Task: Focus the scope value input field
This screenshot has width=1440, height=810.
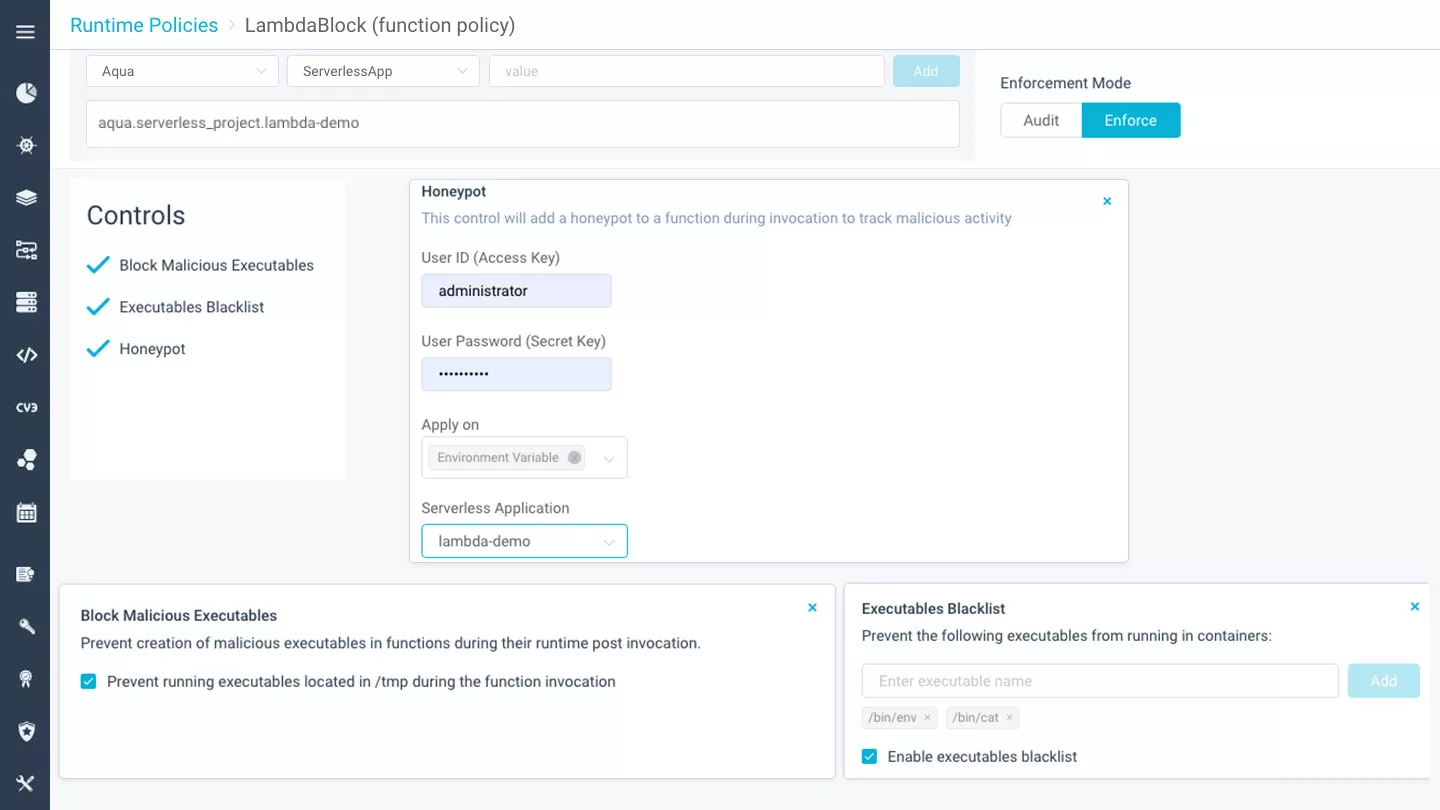Action: (687, 71)
